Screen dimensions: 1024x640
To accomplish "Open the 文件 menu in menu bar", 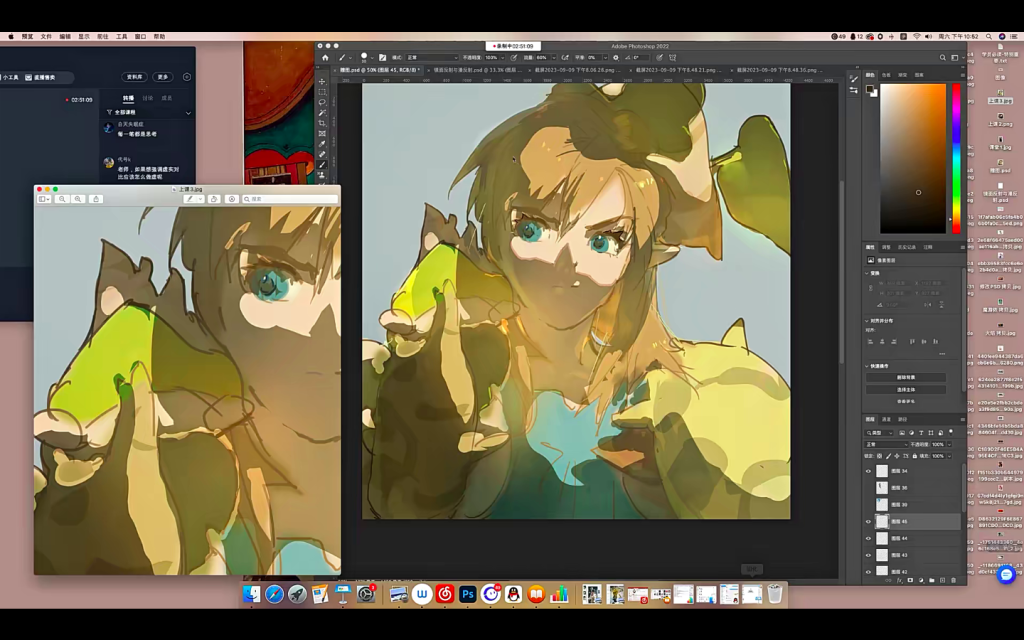I will point(46,36).
